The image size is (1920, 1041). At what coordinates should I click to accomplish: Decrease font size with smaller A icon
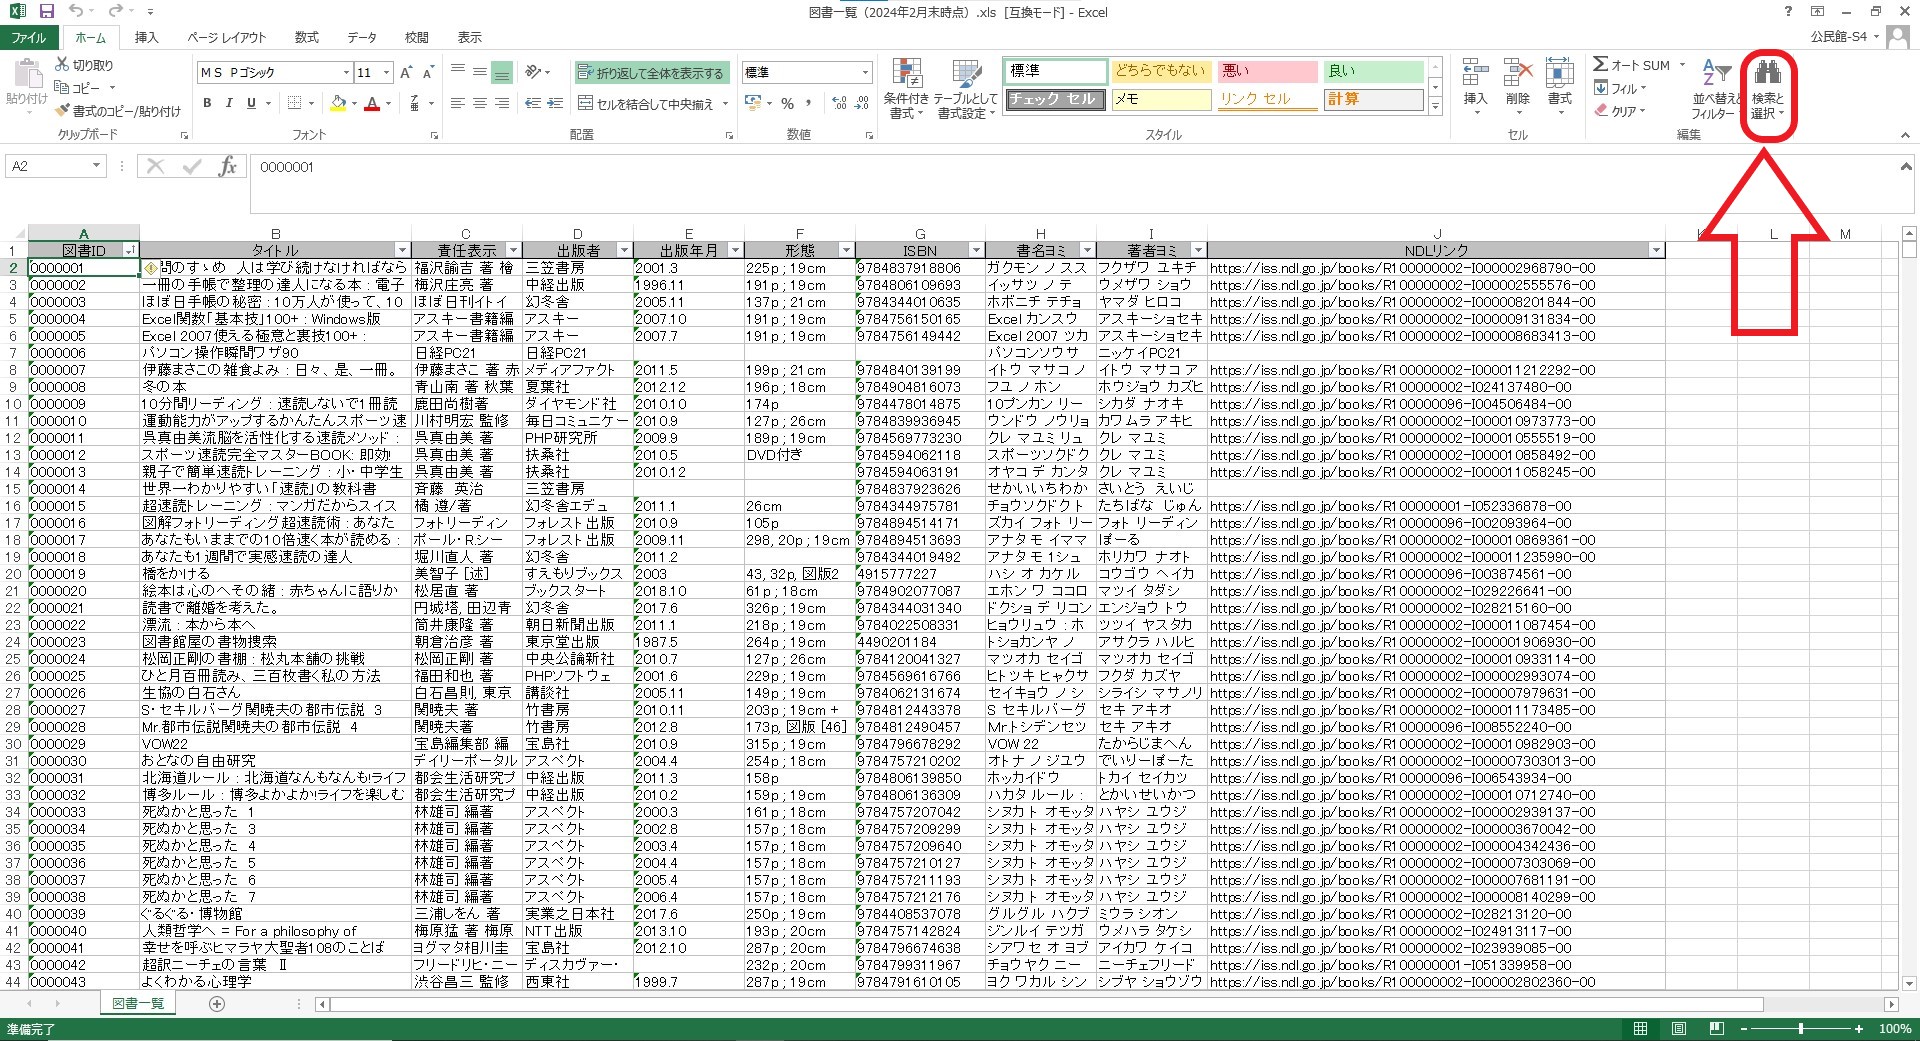pos(428,72)
